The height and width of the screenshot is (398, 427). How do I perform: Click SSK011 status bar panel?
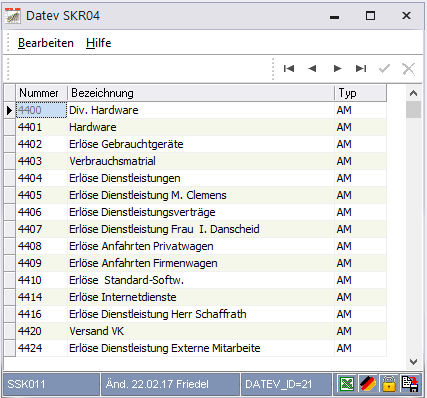point(51,384)
